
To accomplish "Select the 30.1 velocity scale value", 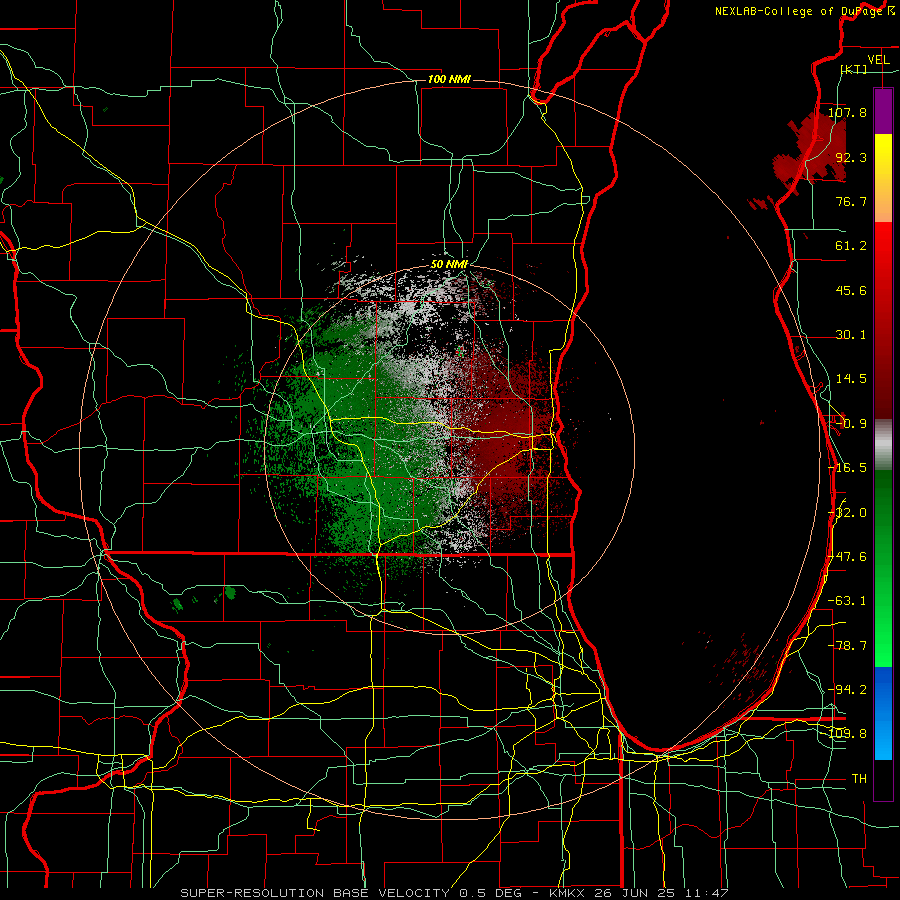I will coord(851,335).
